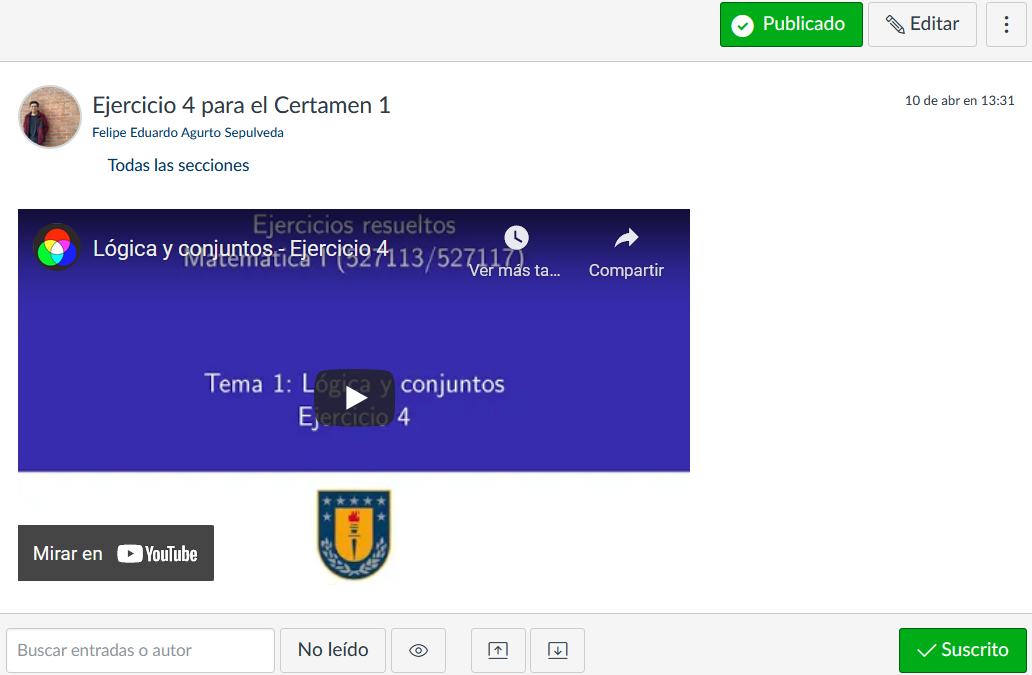The width and height of the screenshot is (1032, 675).
Task: Open video title 'Lógica y conjuntos - Ejercicio 4'
Action: coord(240,249)
